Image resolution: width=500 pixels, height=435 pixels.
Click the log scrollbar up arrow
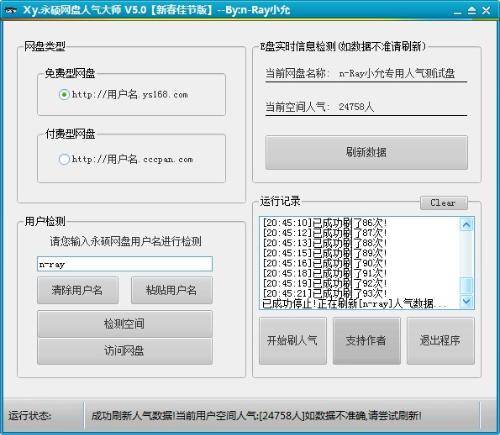click(x=467, y=225)
